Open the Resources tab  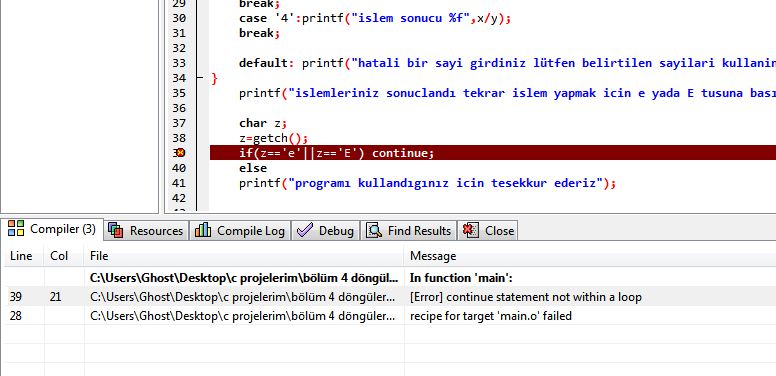tap(146, 231)
